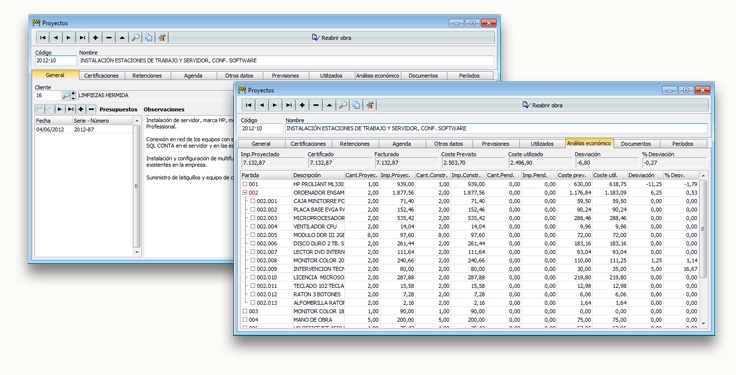Image resolution: width=736 pixels, height=375 pixels.
Task: Tick the box of partida 002.004
Action: tap(253, 227)
